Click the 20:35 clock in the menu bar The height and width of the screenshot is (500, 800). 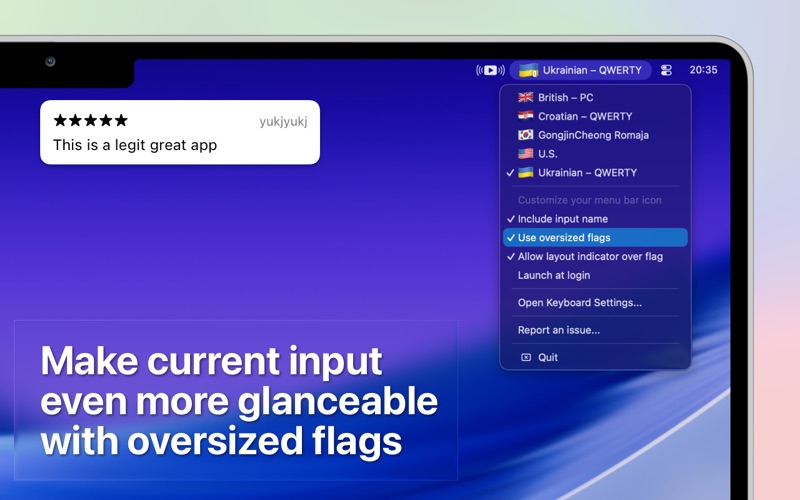point(703,70)
